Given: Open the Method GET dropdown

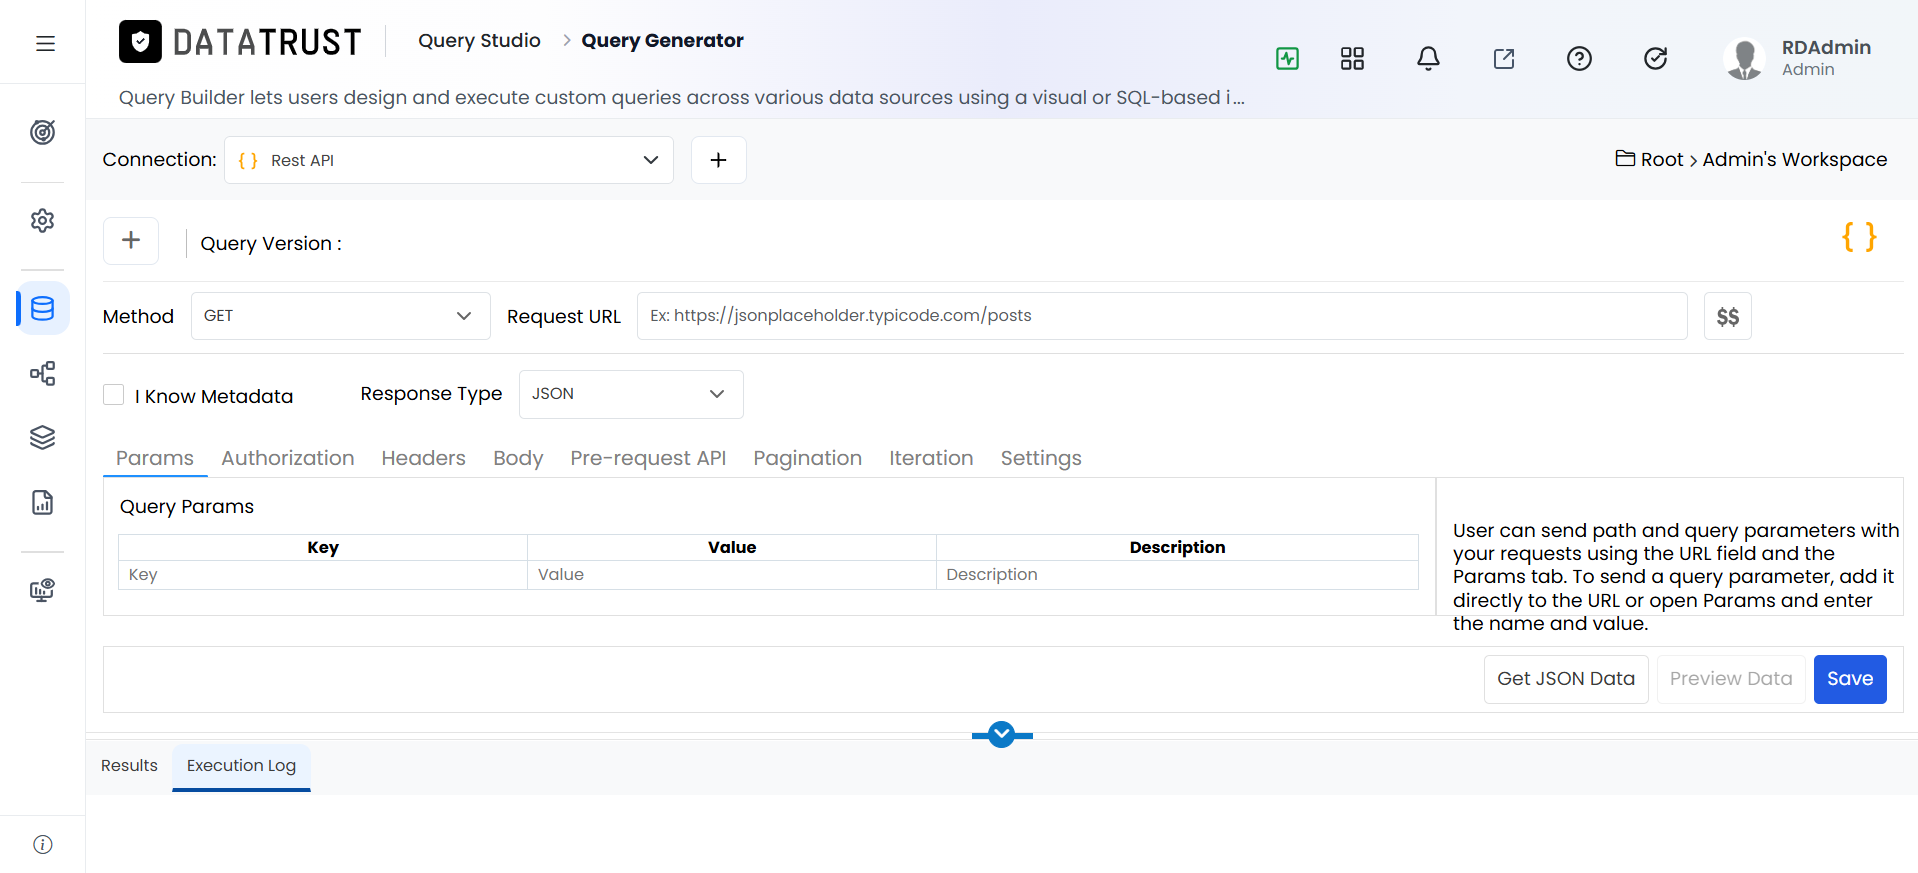Looking at the screenshot, I should coord(341,316).
